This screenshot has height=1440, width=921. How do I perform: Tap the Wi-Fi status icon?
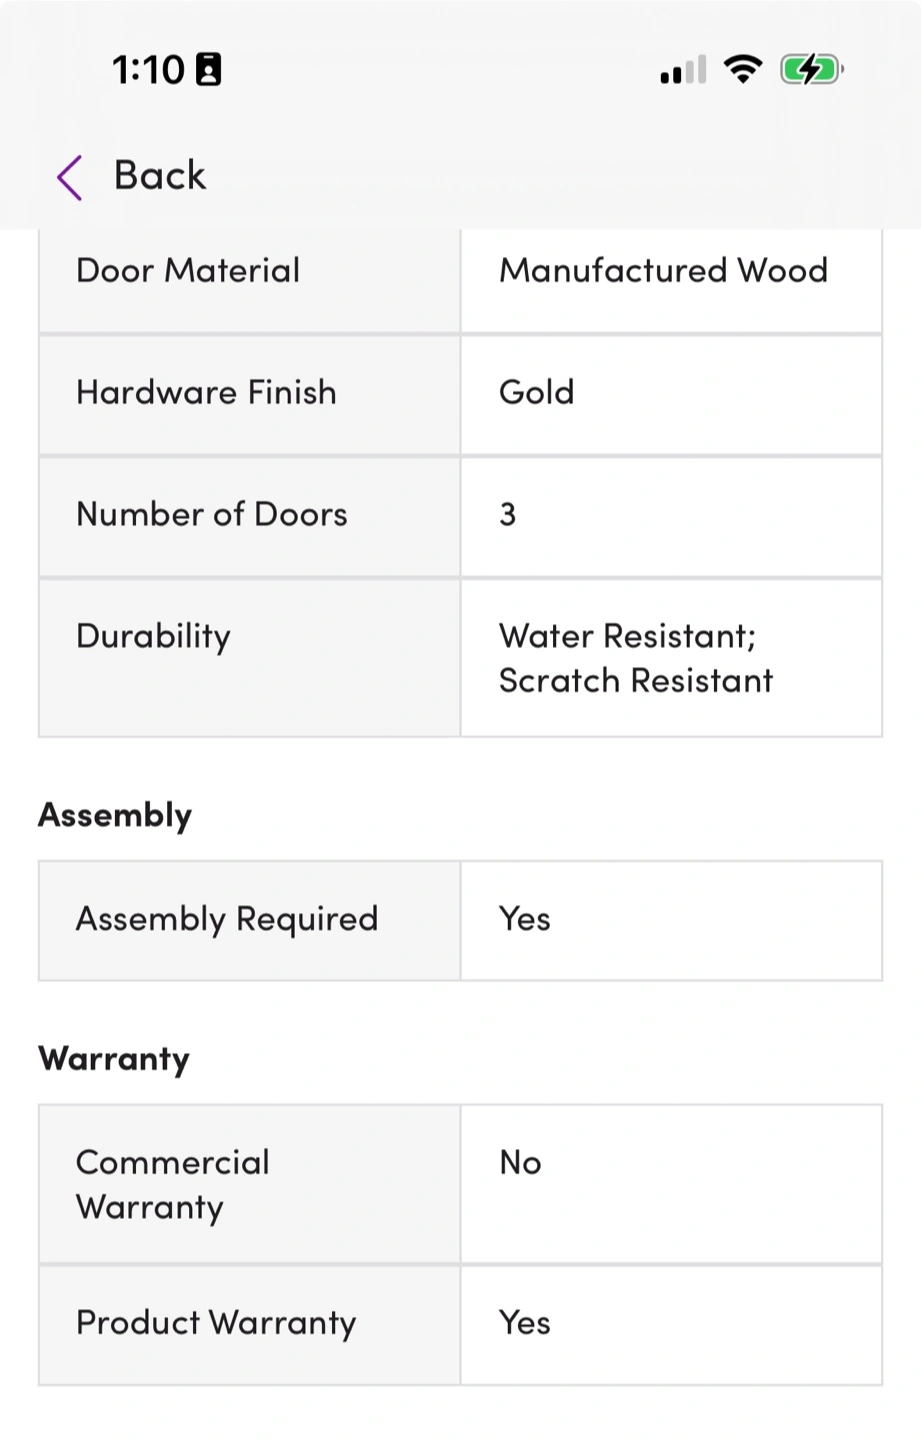742,69
